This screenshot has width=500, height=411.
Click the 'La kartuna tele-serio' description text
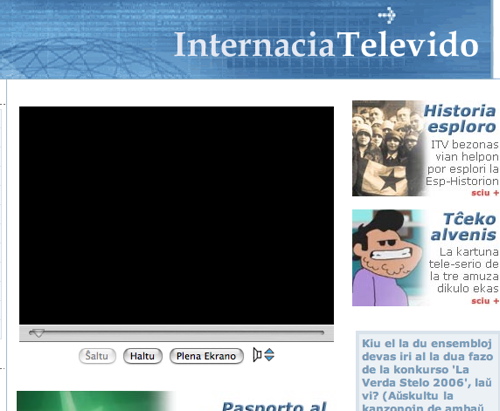coord(464,270)
